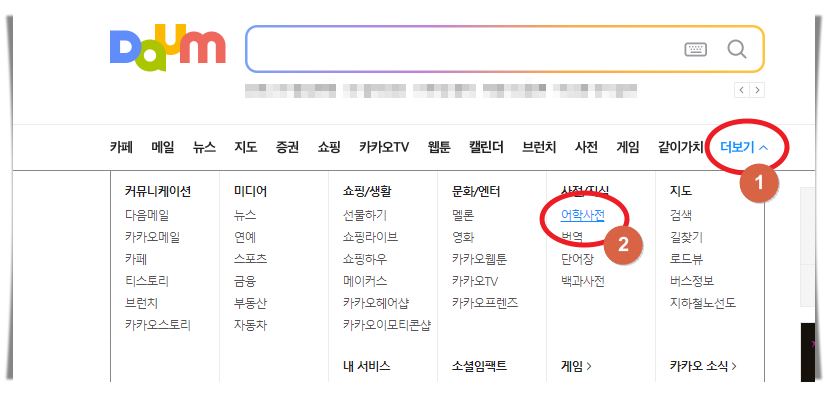Viewport: 828px width, 395px height.
Task: Open 쇼핑 in top navigation
Action: (329, 147)
